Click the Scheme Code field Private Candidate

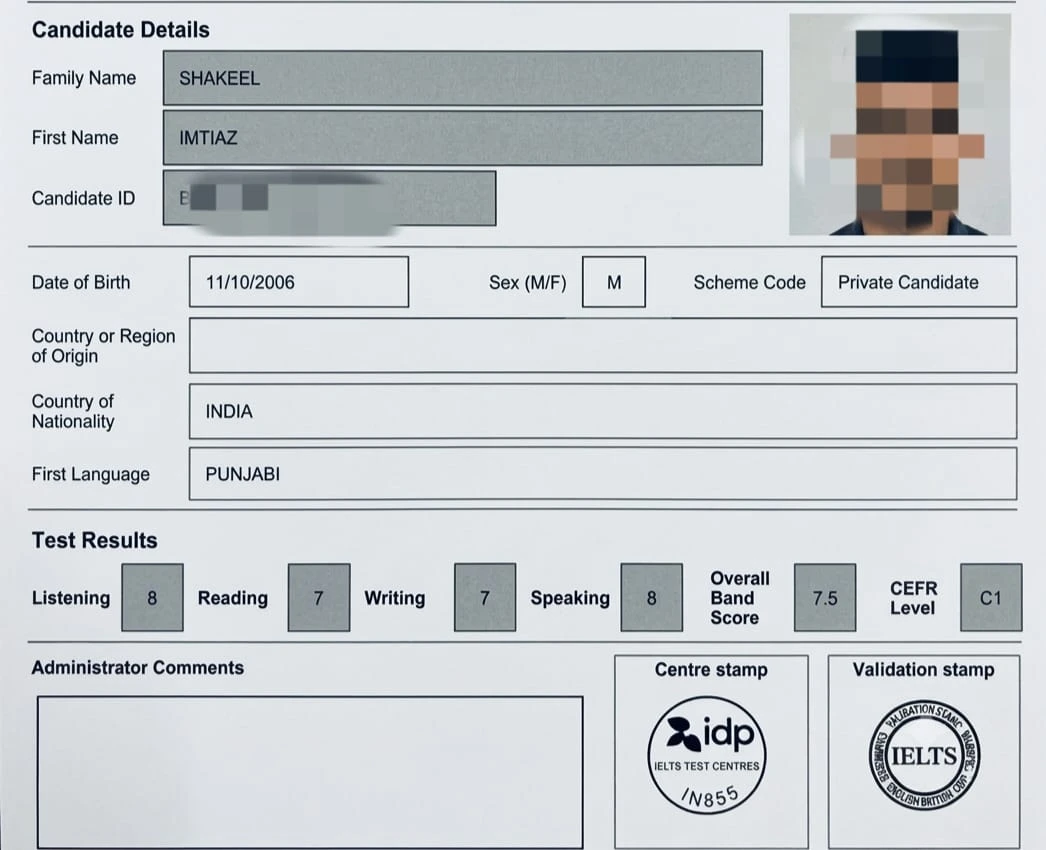pos(919,282)
